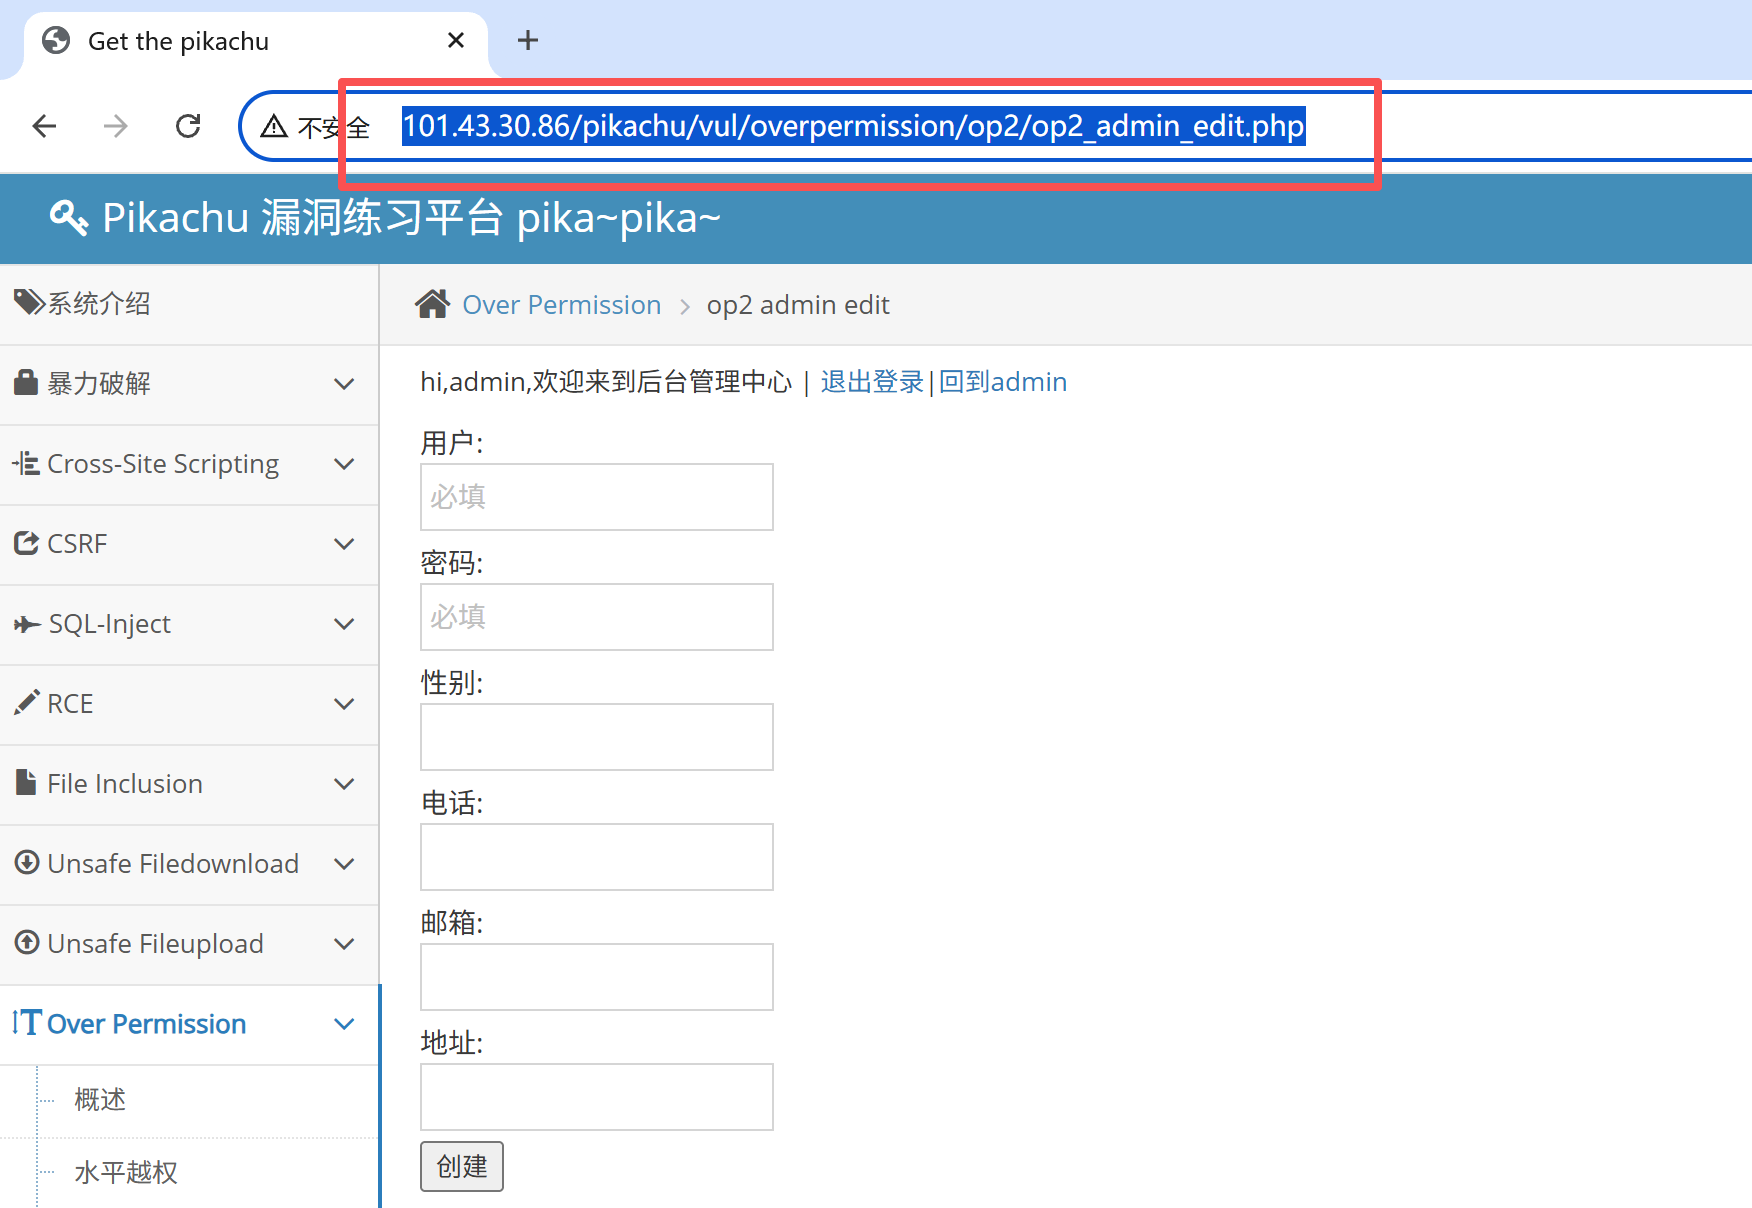The height and width of the screenshot is (1208, 1752).
Task: Click the tag icon beside 系统介绍
Action: coord(29,302)
